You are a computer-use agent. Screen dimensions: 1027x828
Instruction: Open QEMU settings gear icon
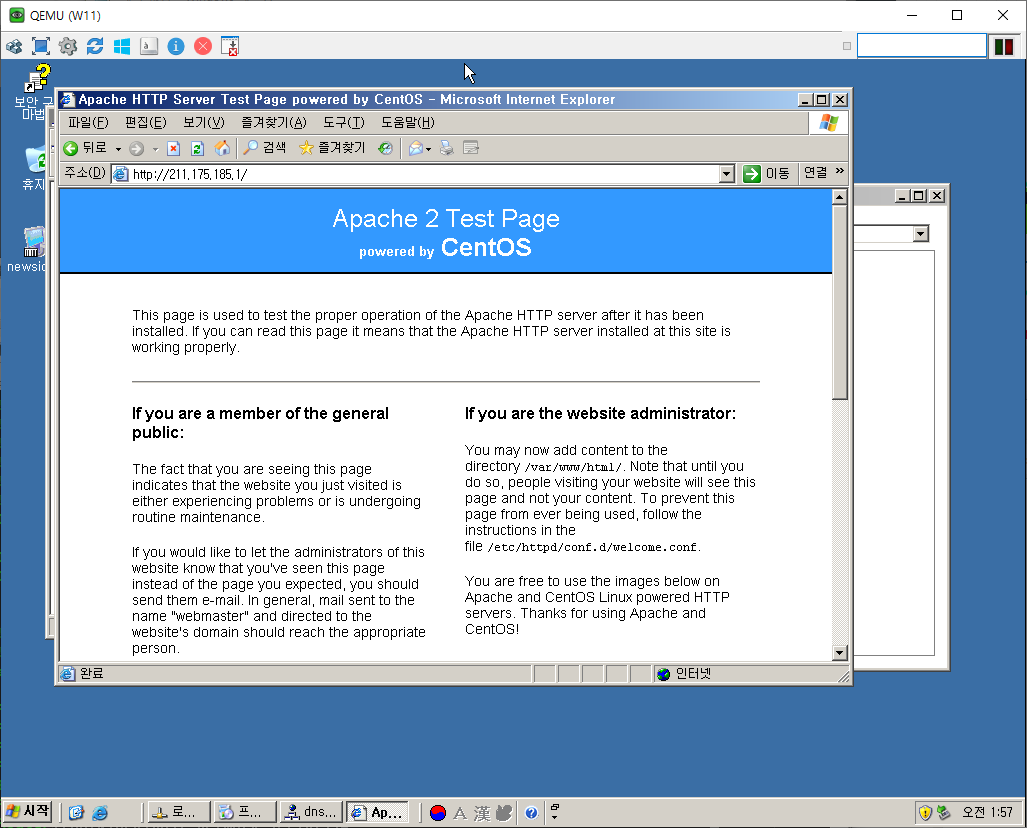tap(68, 46)
